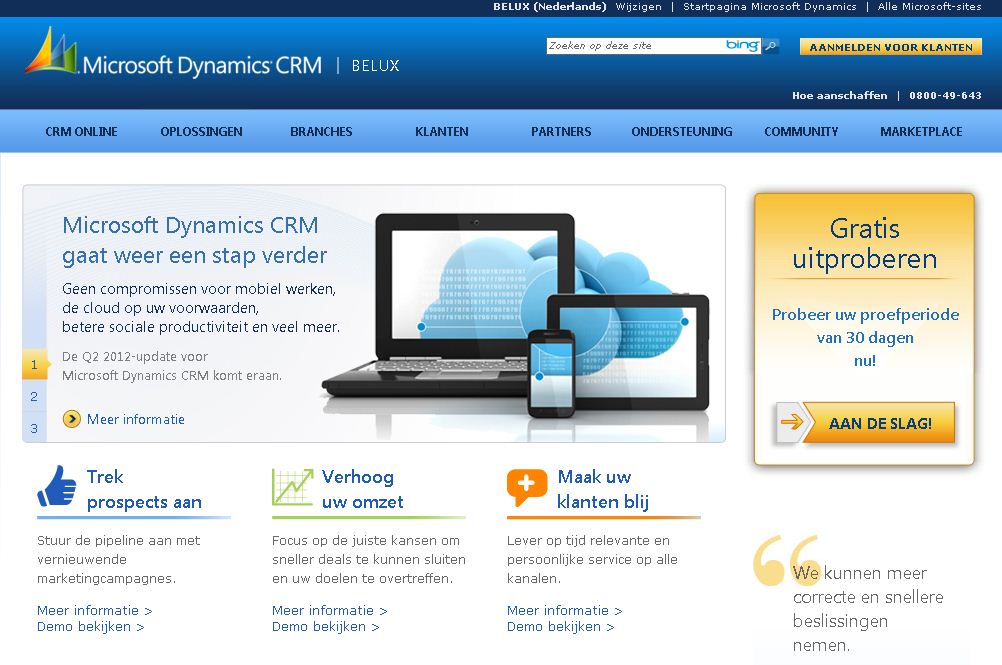Click the BELUX (Nederlands) region label

[x=550, y=7]
